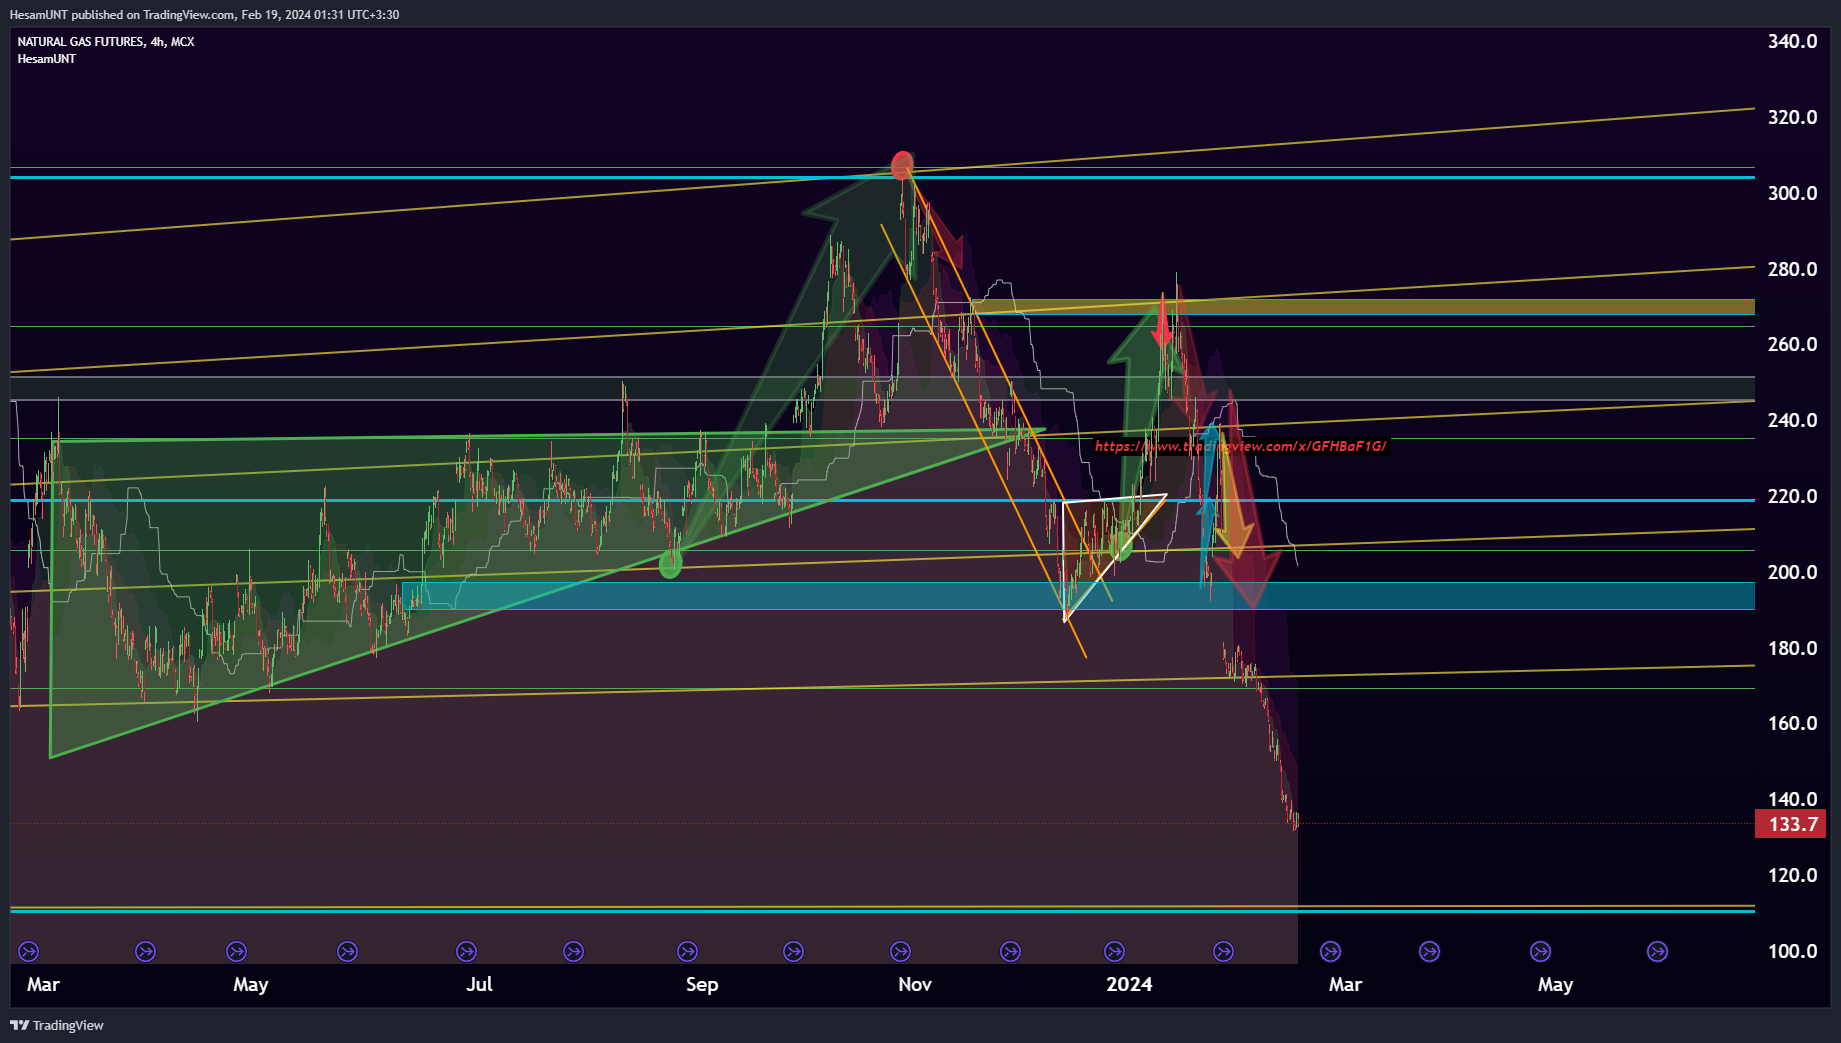Click the HesamUNT author name below the title
The width and height of the screenshot is (1841, 1043).
point(47,59)
